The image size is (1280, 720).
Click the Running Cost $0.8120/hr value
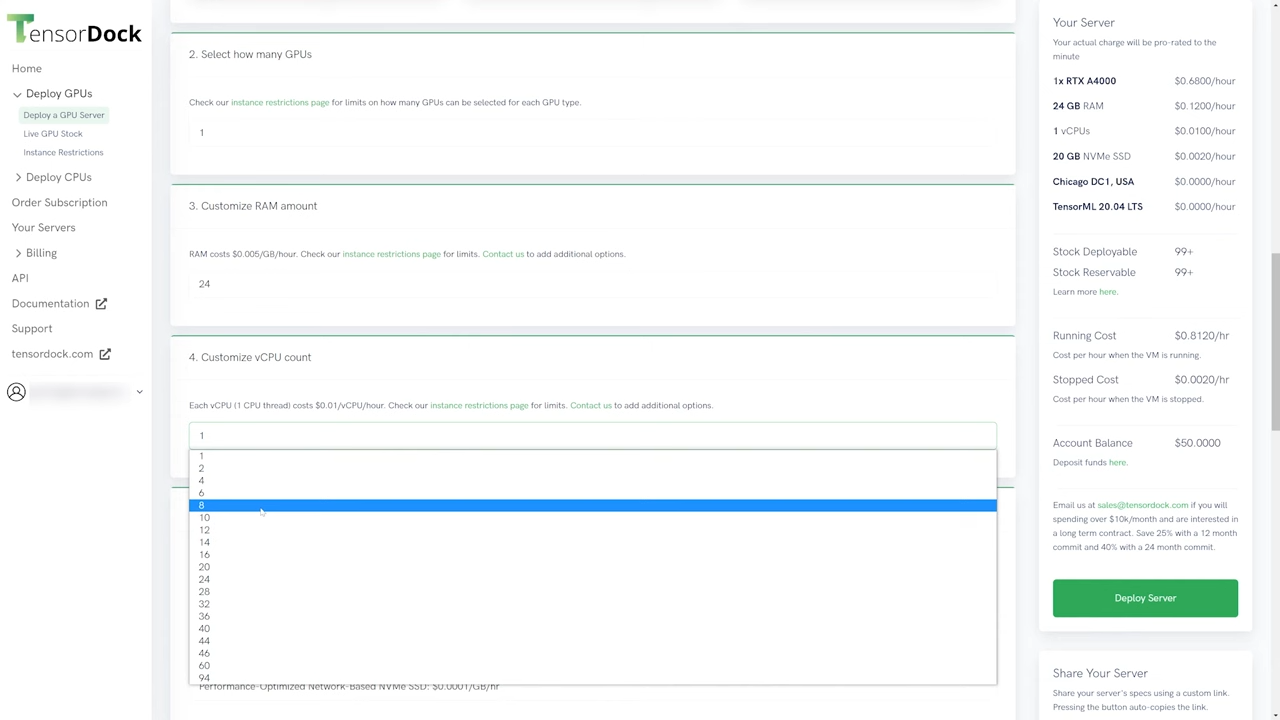click(1201, 336)
